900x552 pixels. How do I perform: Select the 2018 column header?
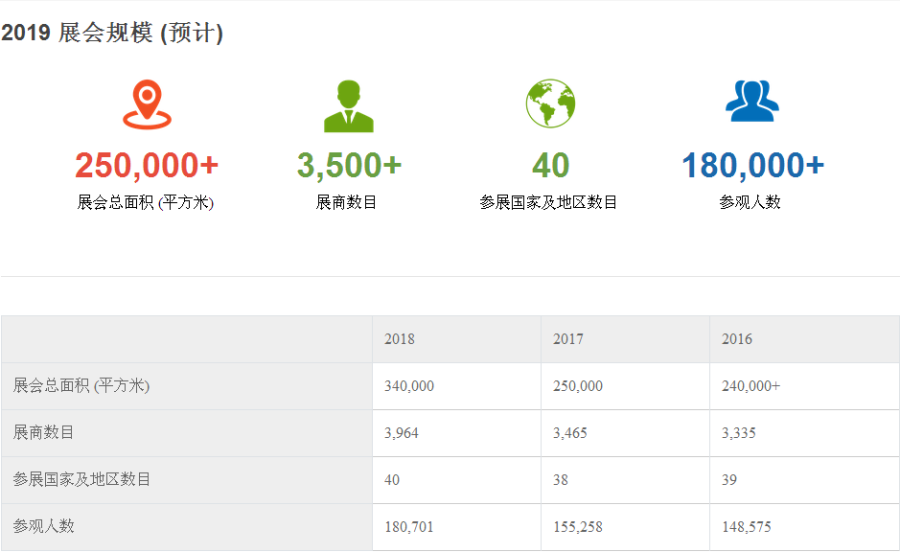point(399,339)
